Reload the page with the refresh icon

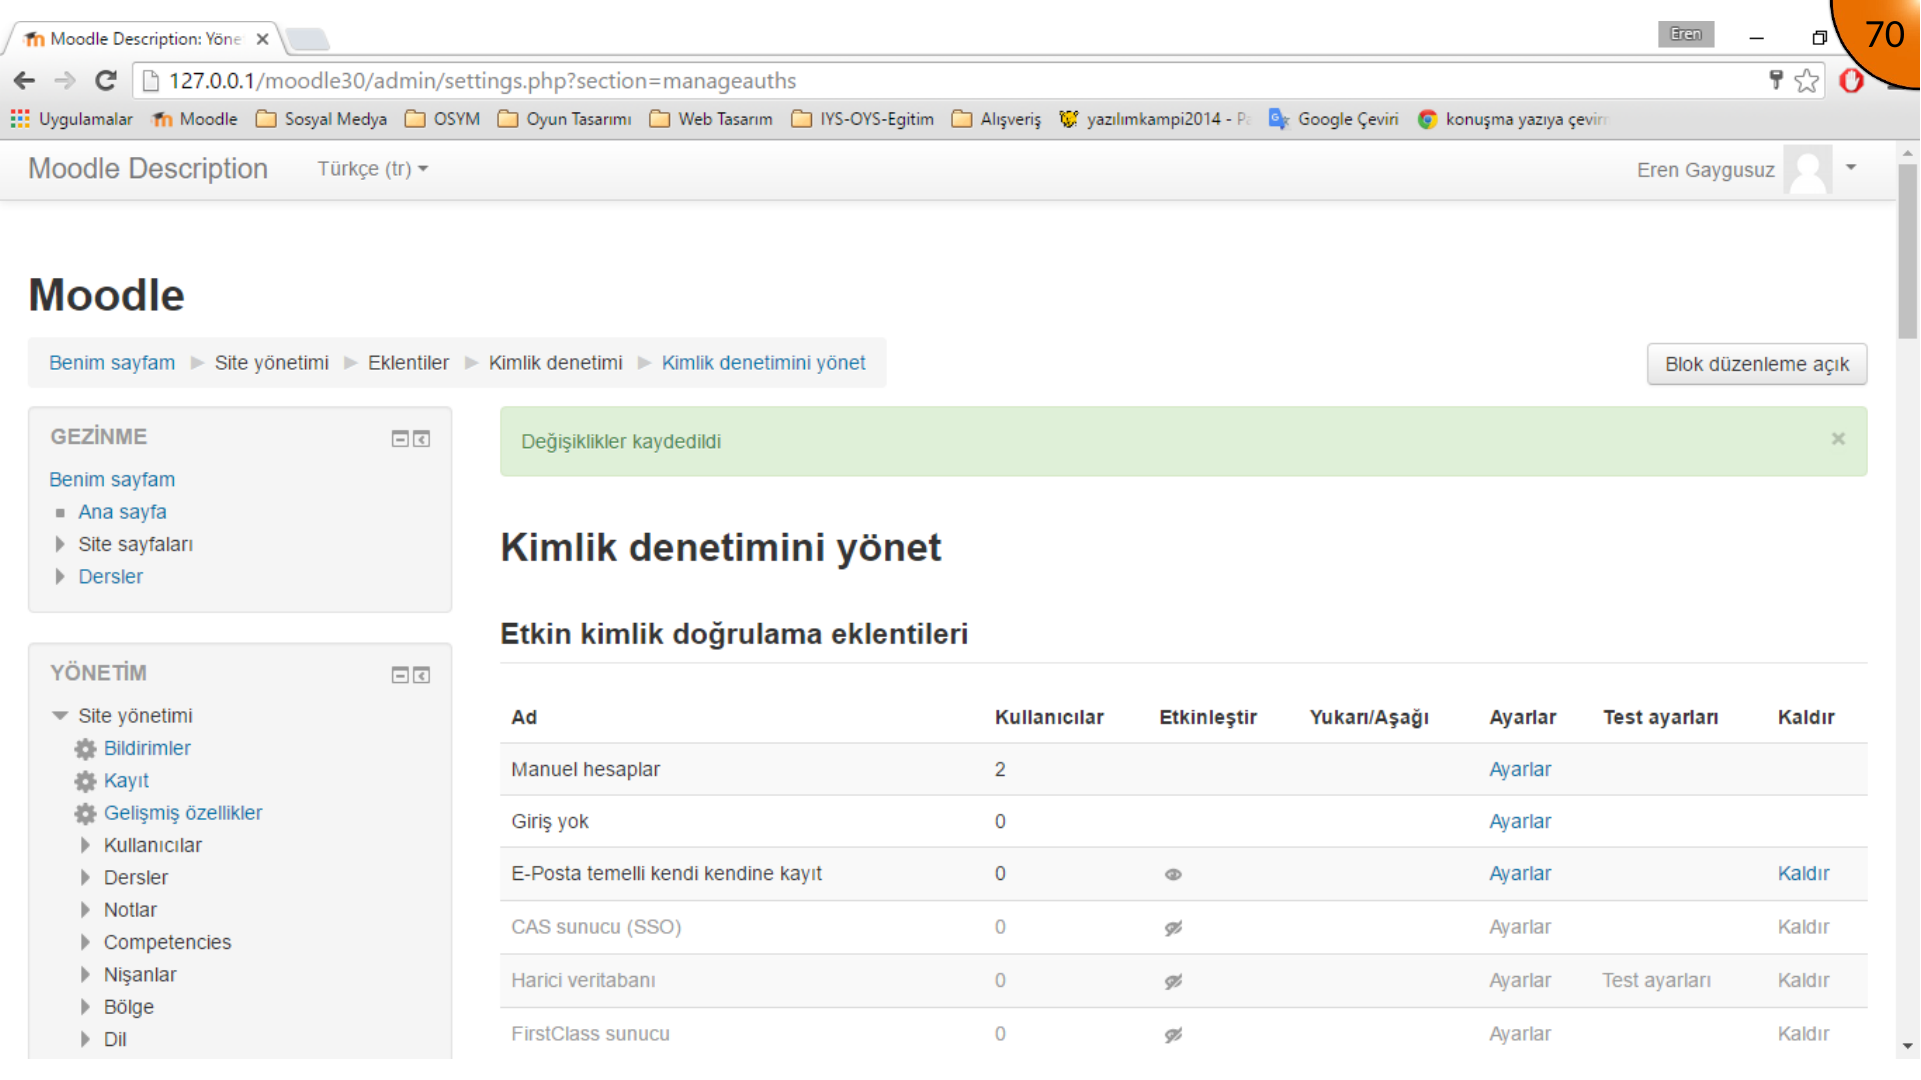pos(106,81)
